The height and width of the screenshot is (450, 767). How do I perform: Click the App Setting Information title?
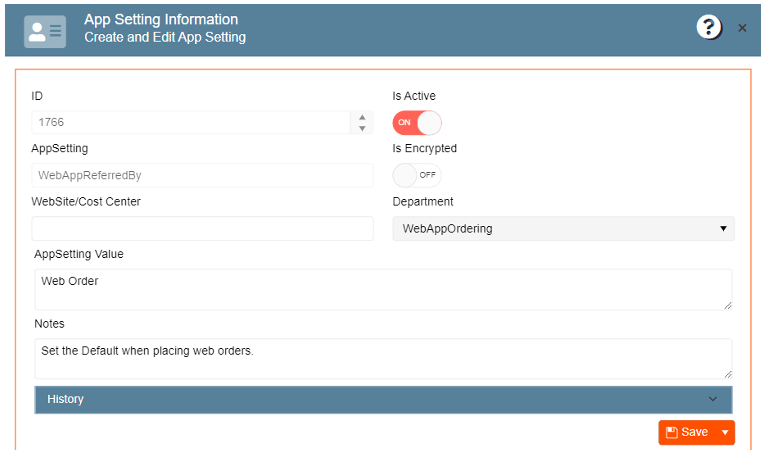[161, 20]
